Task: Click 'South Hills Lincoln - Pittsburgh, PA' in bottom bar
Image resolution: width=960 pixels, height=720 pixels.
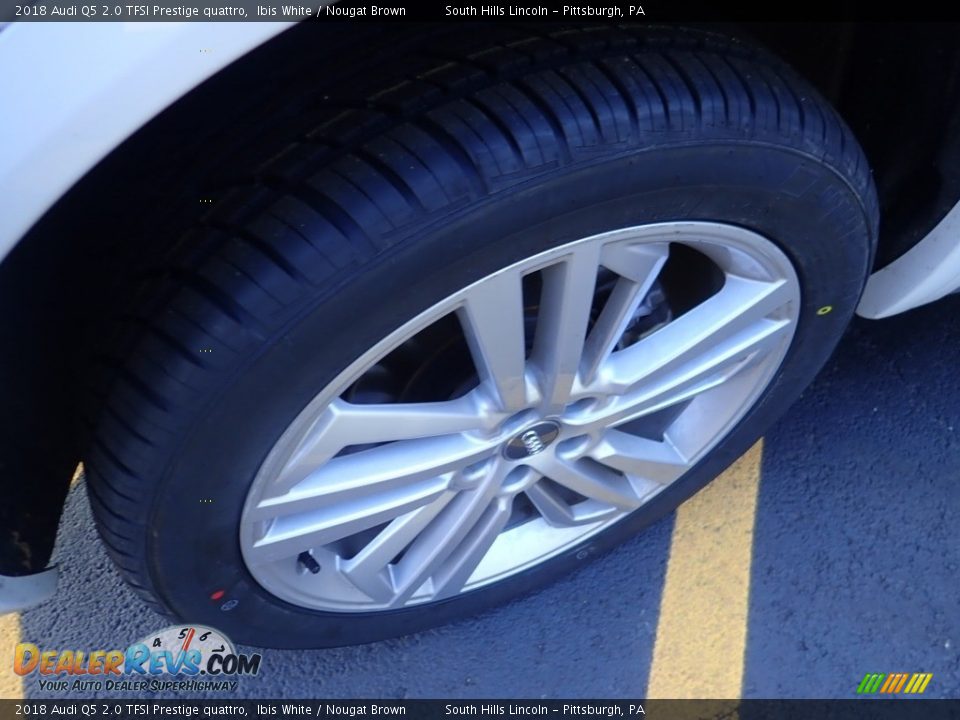Action: (544, 710)
